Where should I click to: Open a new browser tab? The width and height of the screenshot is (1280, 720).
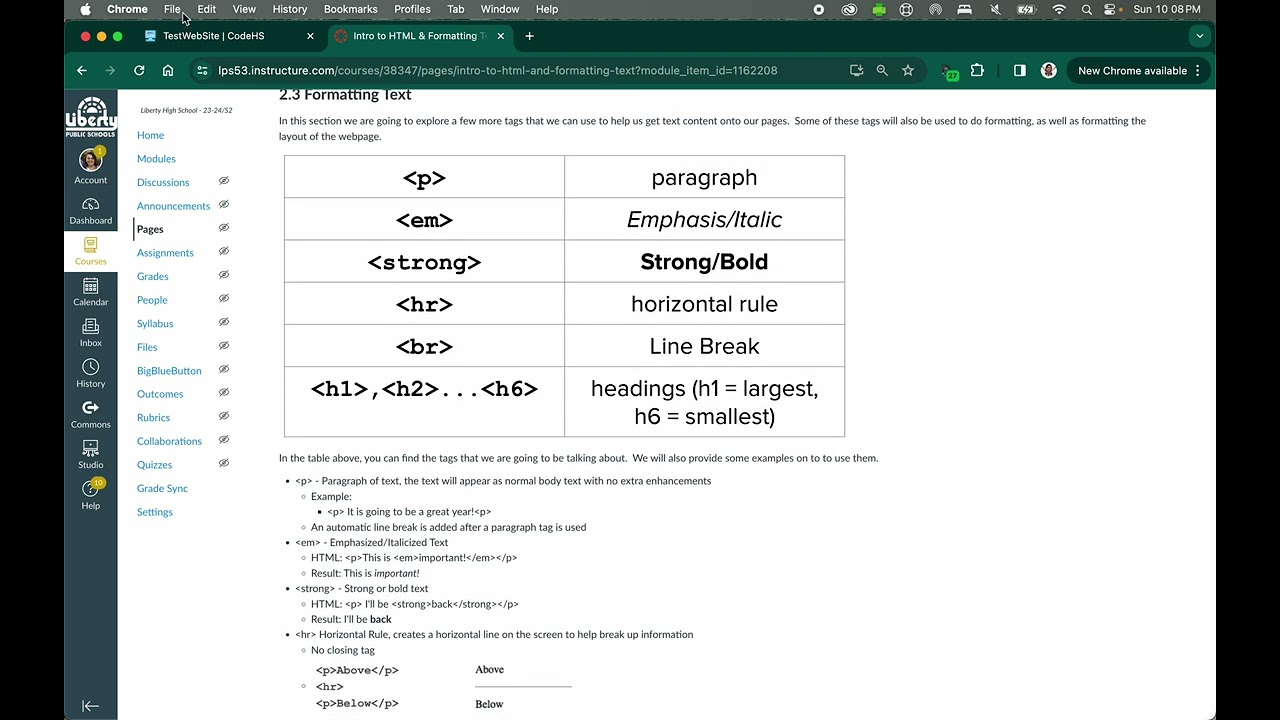click(529, 36)
